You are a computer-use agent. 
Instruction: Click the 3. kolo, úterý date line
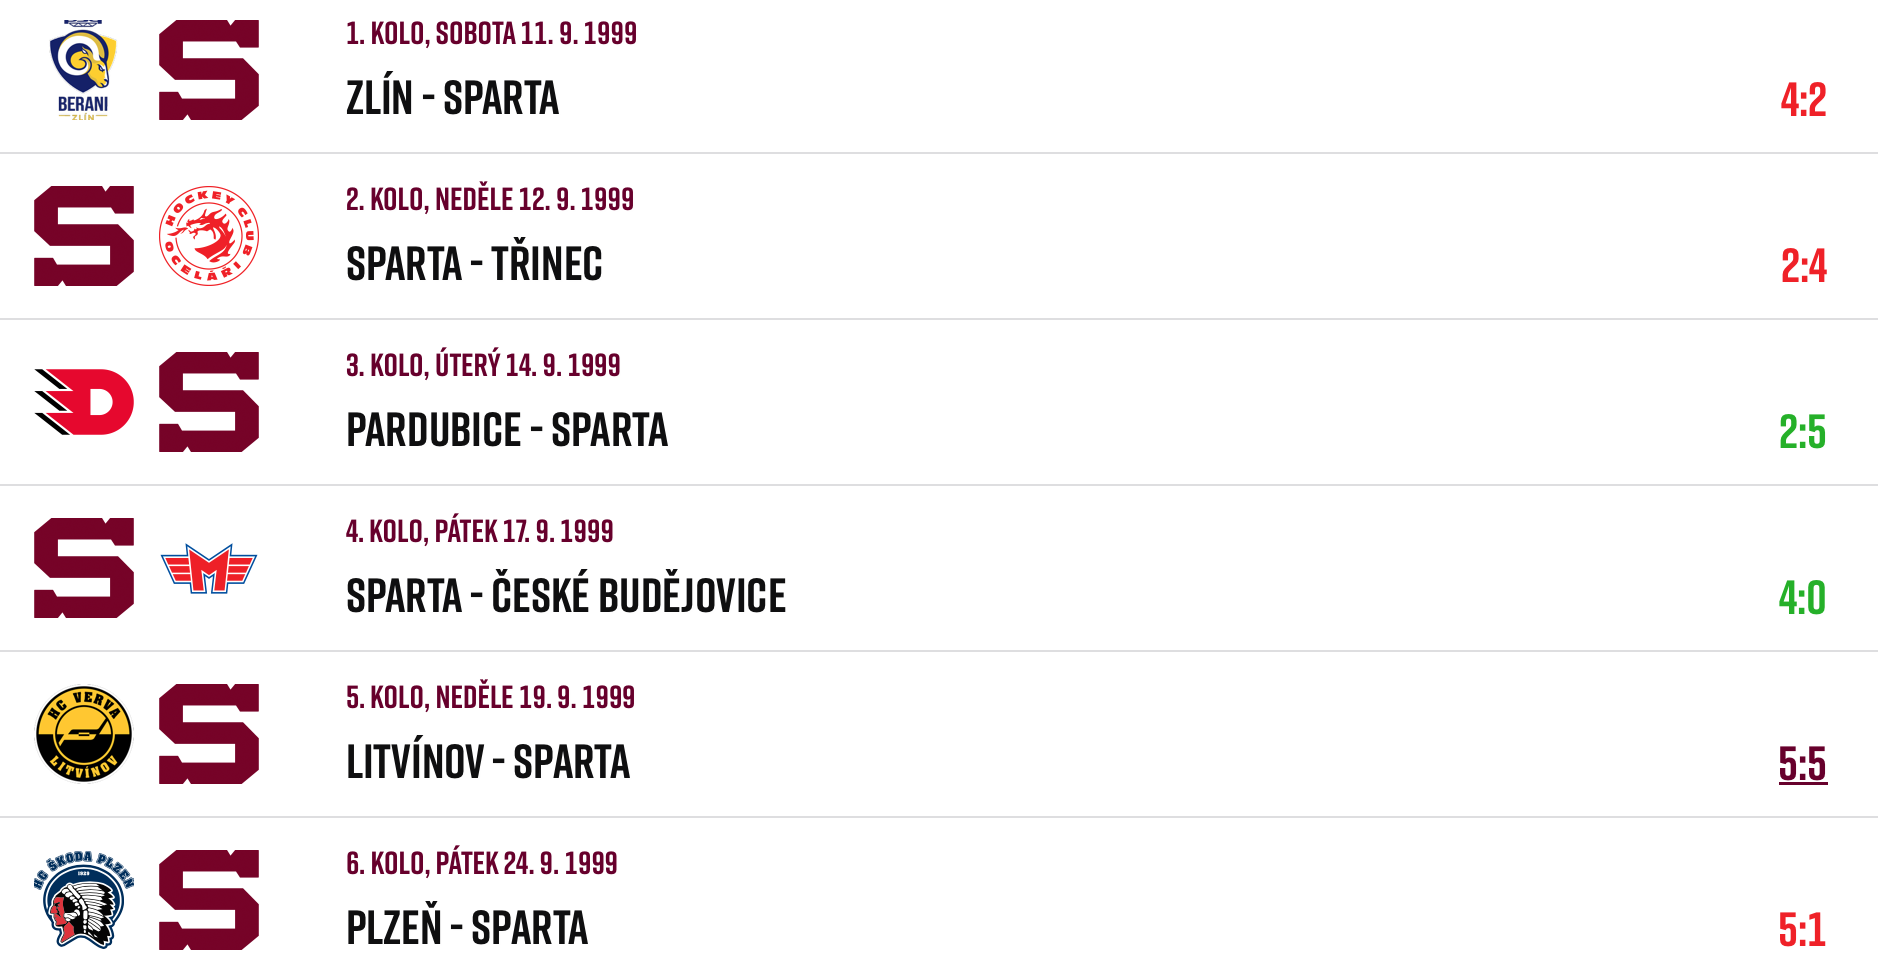pos(483,365)
